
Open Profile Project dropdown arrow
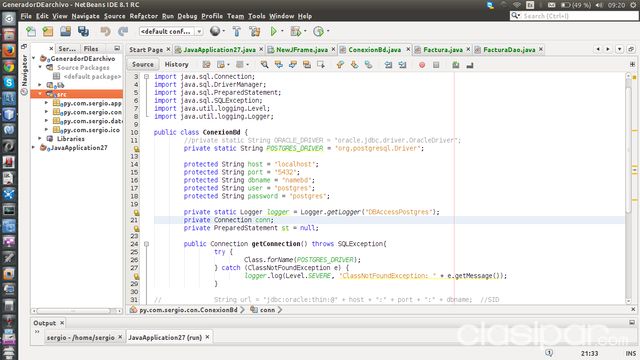(x=328, y=31)
